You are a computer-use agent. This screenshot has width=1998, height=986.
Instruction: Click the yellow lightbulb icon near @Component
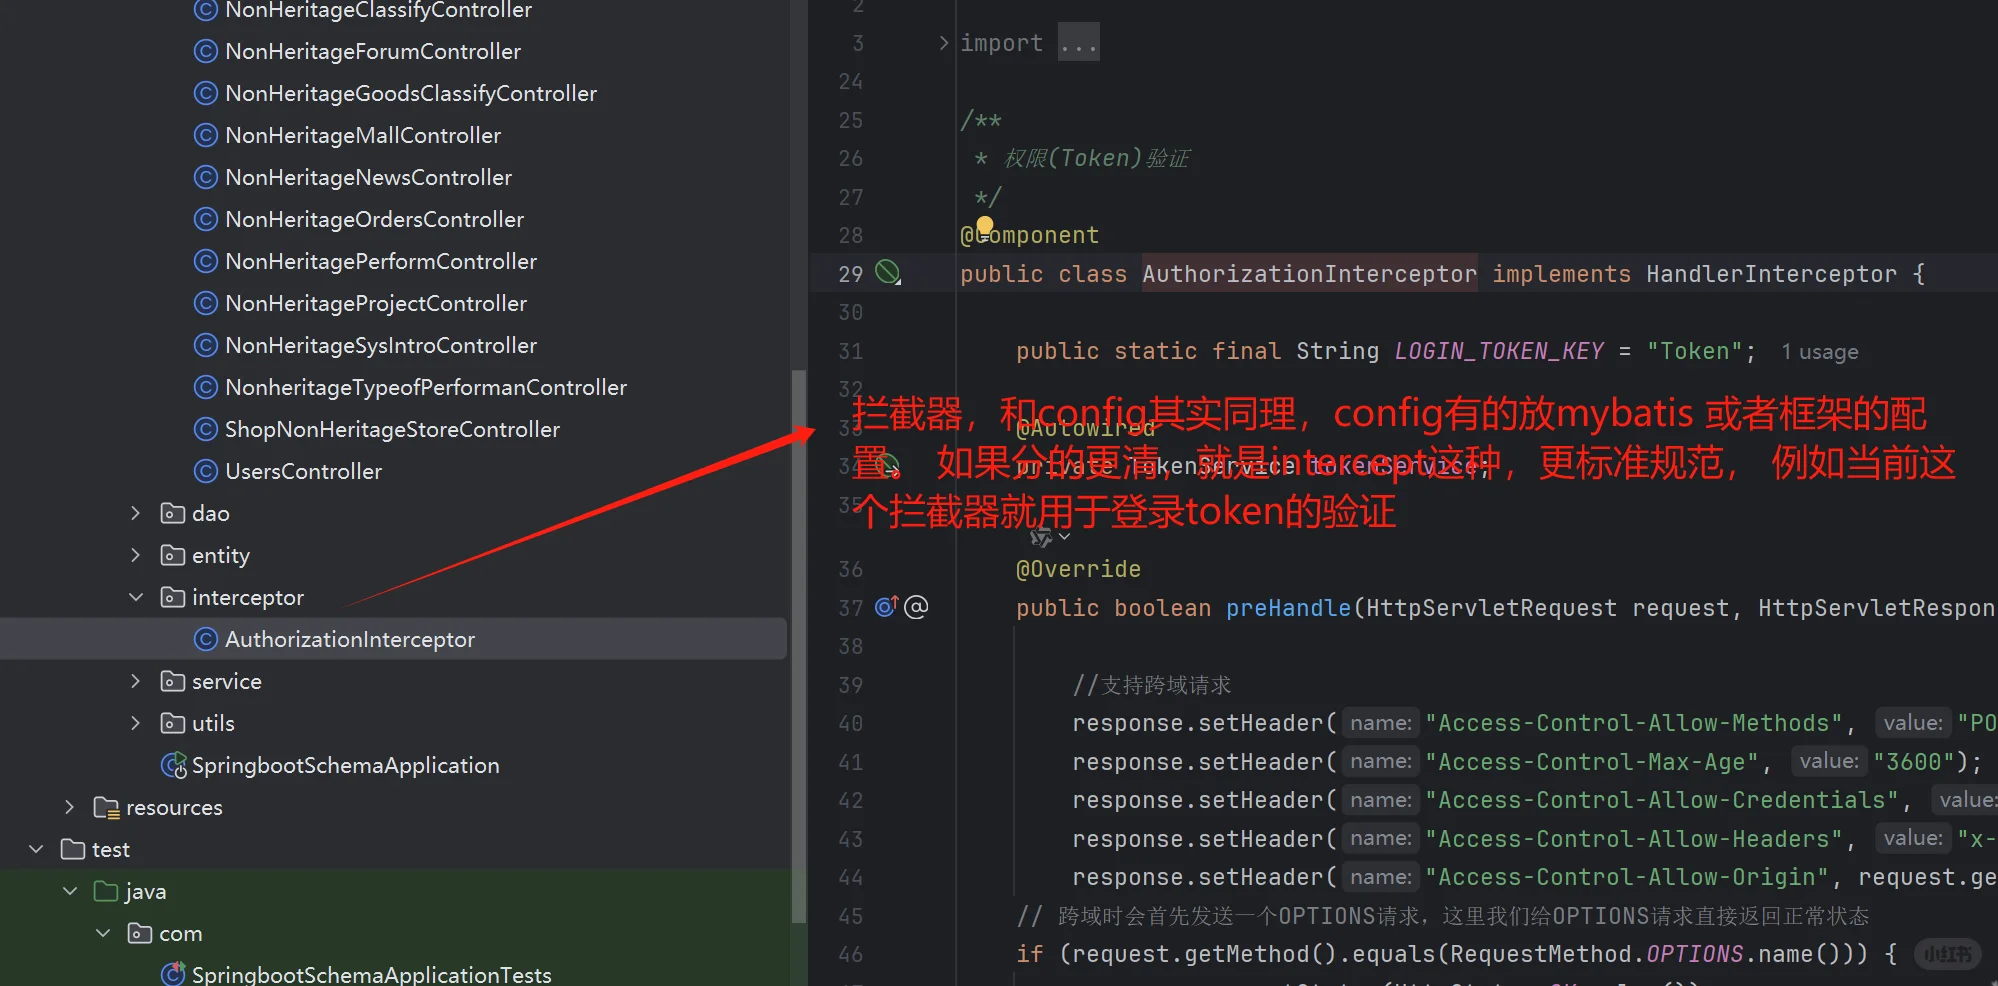(984, 227)
